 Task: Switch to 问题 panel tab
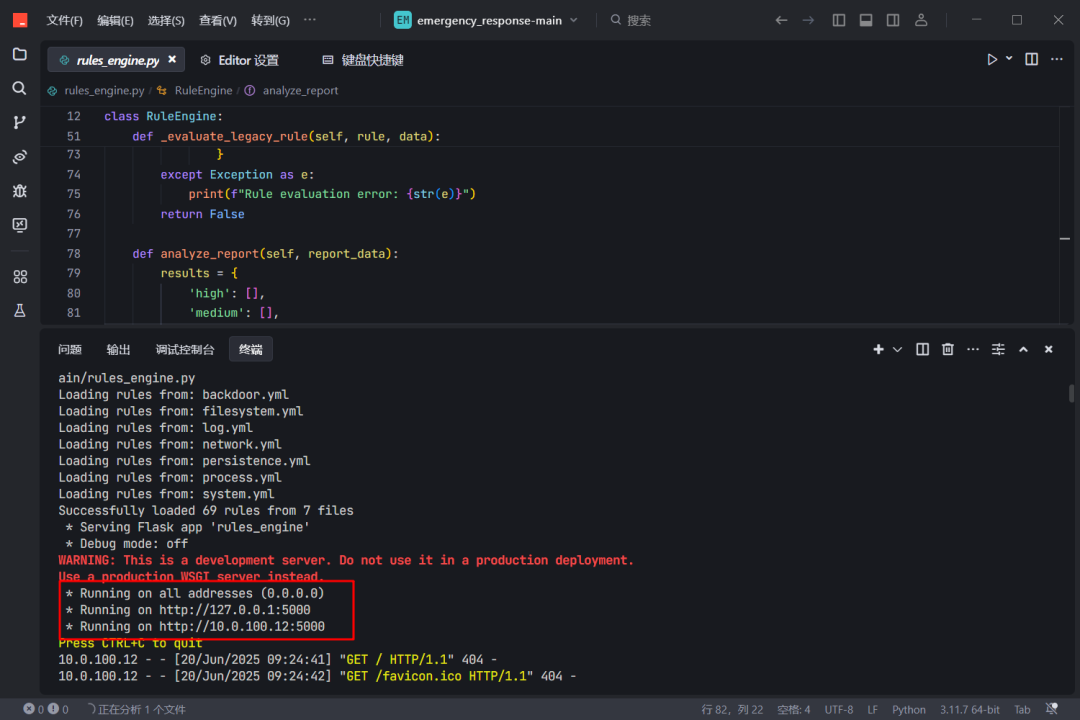[x=70, y=350]
